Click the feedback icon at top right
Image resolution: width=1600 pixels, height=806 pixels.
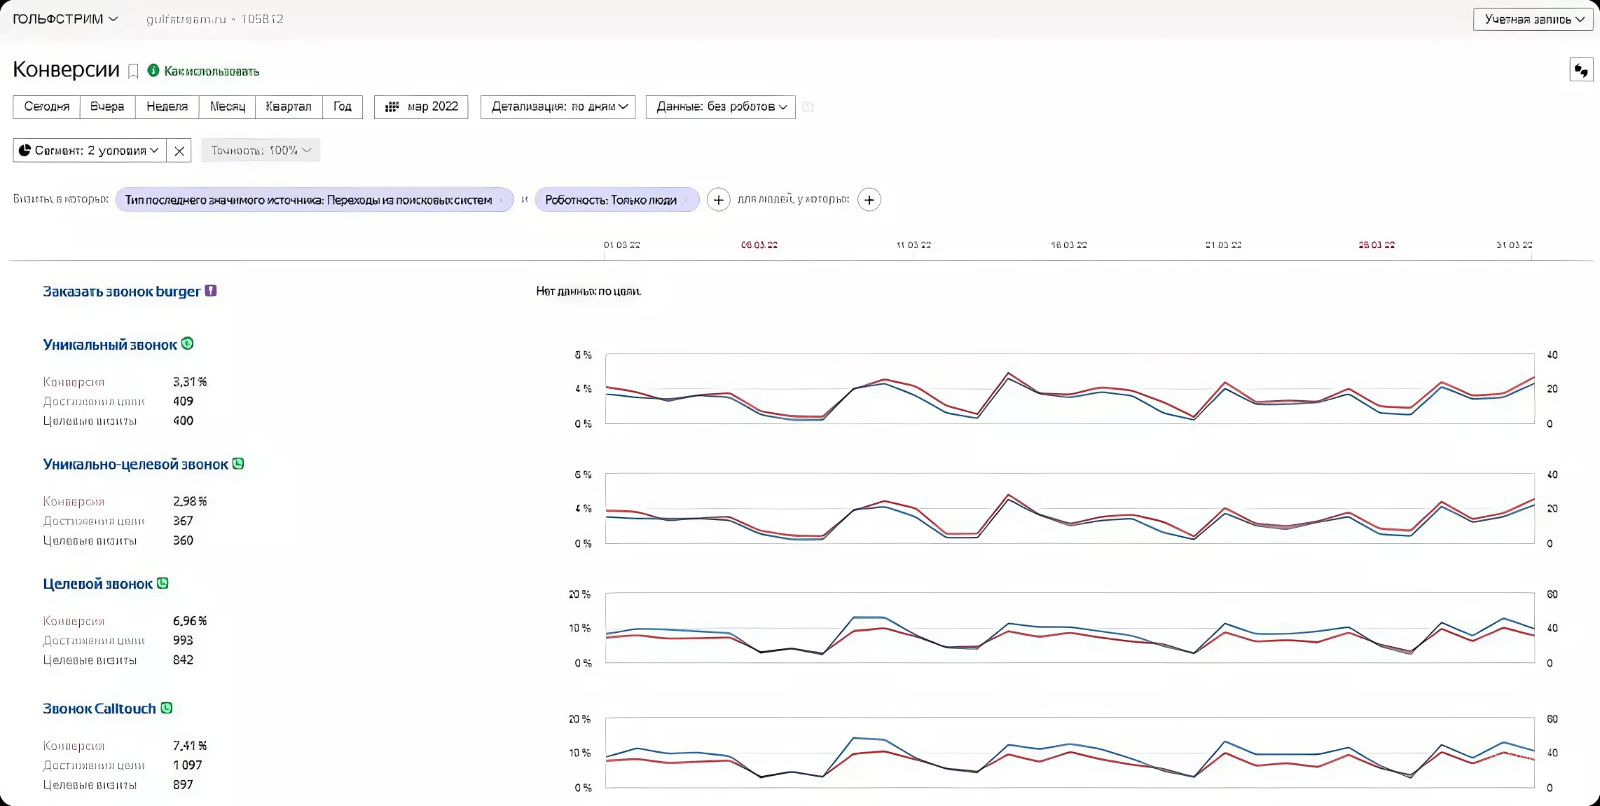1581,70
